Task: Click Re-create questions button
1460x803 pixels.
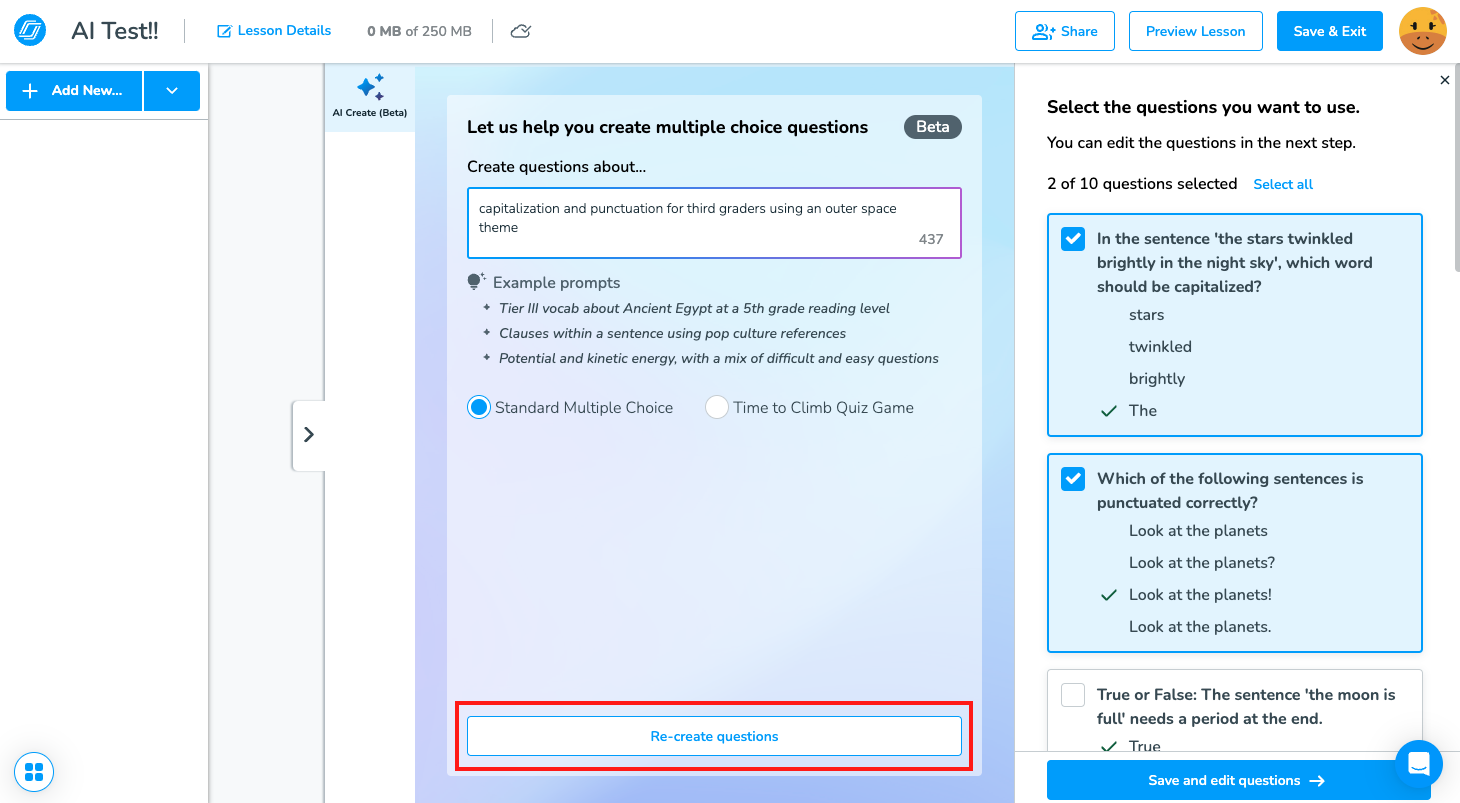Action: pos(714,736)
